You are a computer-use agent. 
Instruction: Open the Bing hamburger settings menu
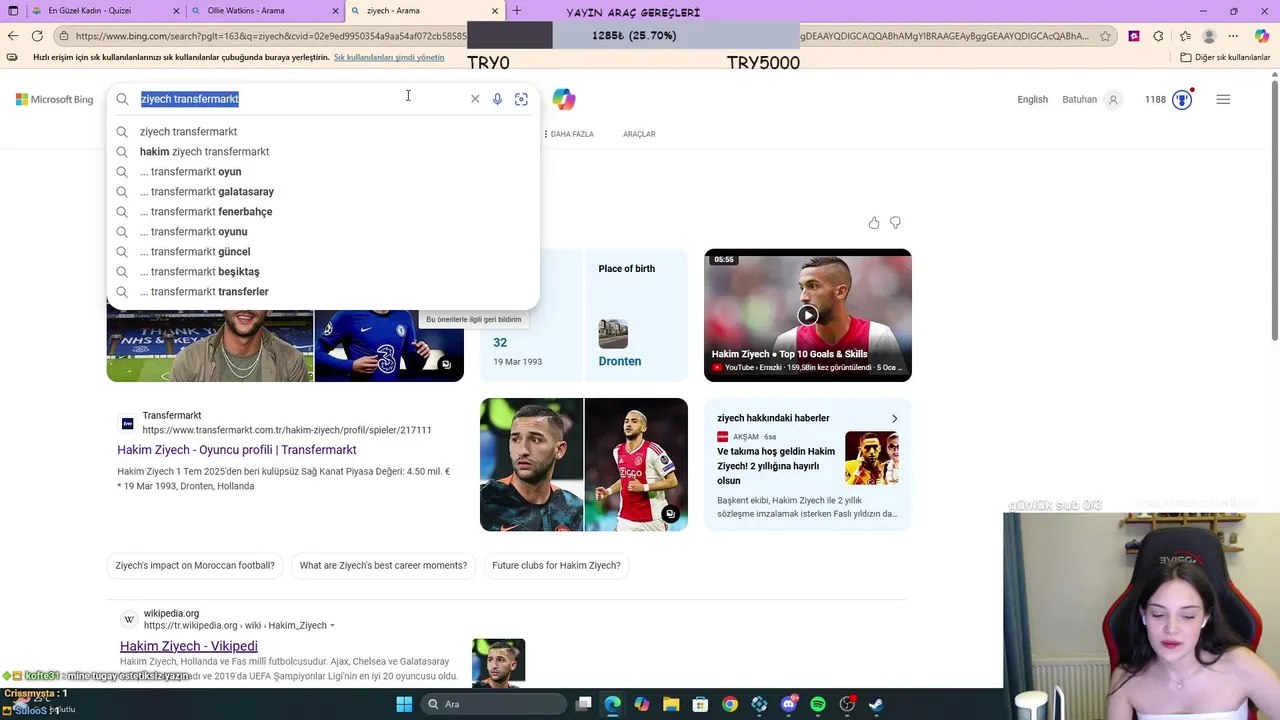pyautogui.click(x=1223, y=99)
